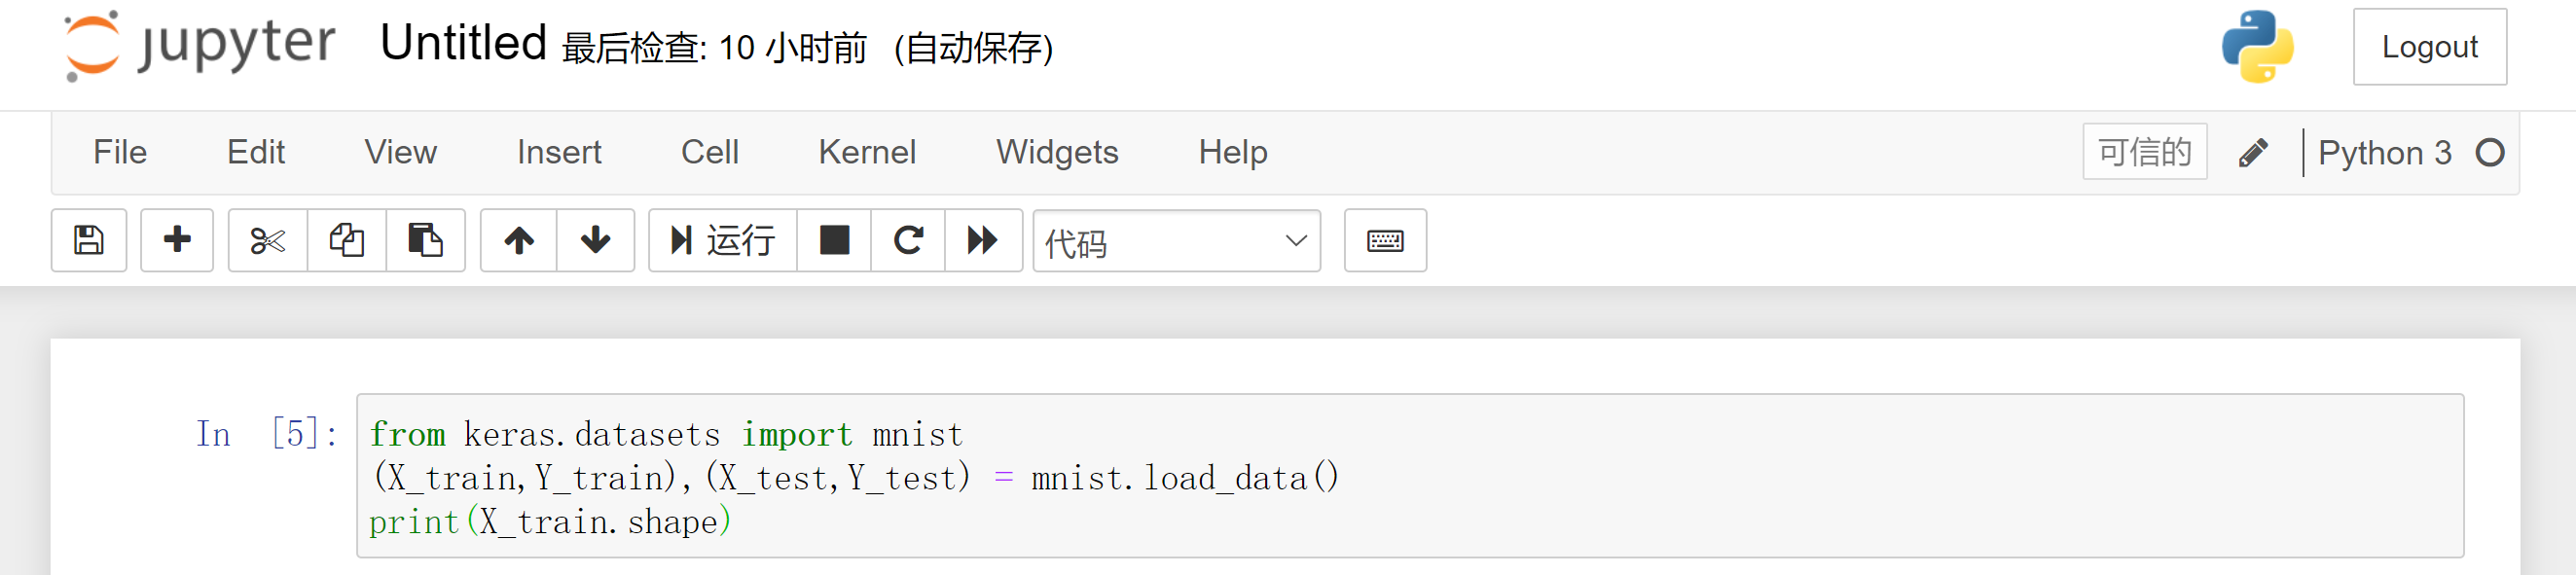This screenshot has width=2576, height=575.
Task: Paste a cell with the paste icon
Action: click(426, 240)
